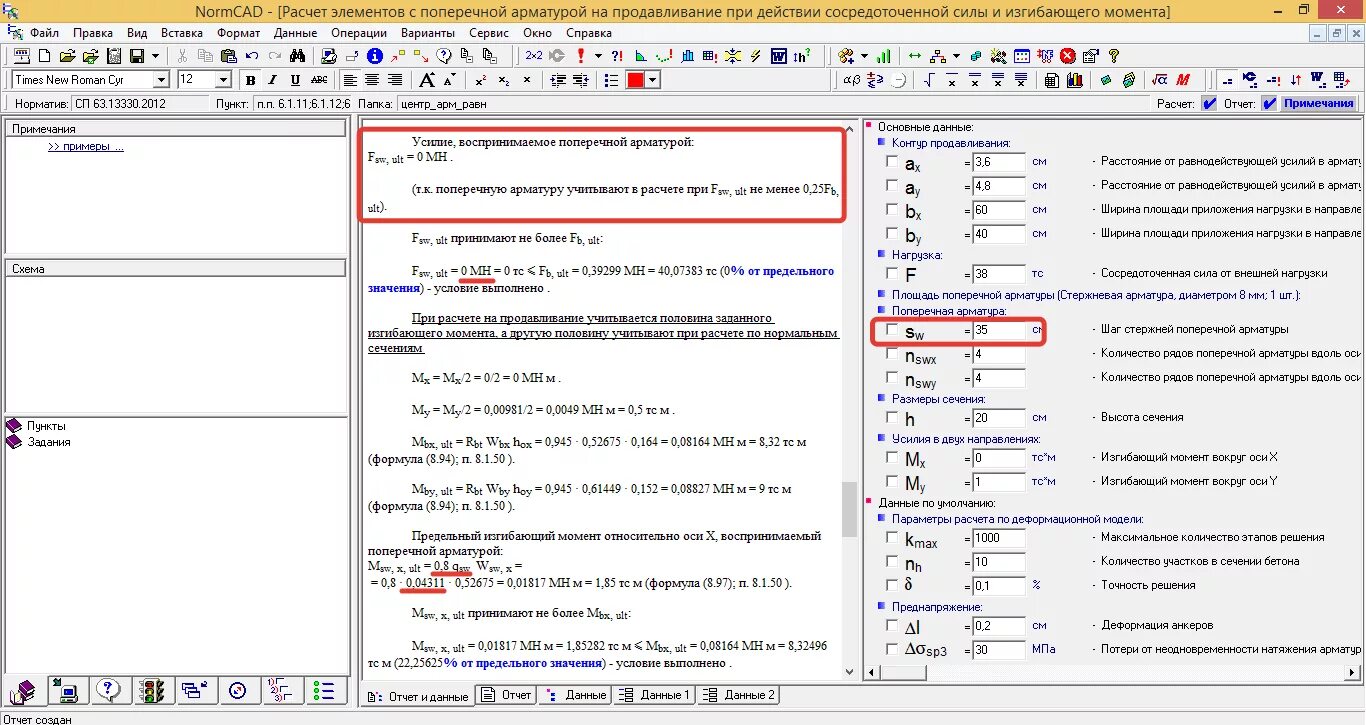Screen dimensions: 1366x725
Task: Click the compass icon in bottom-left tabs
Action: pyautogui.click(x=237, y=690)
